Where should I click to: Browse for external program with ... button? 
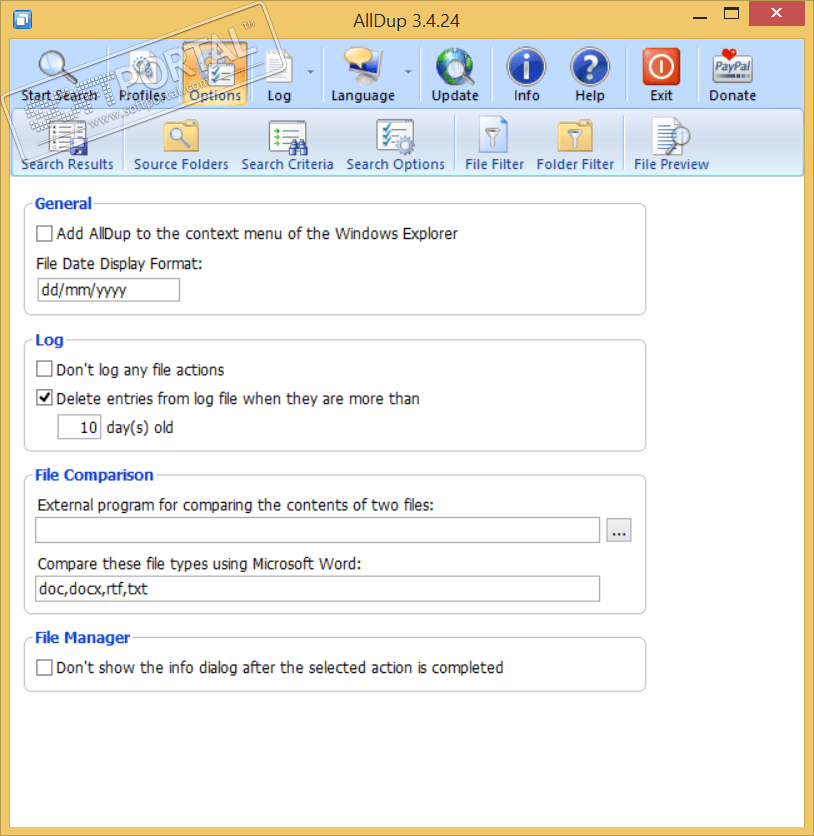click(x=618, y=530)
